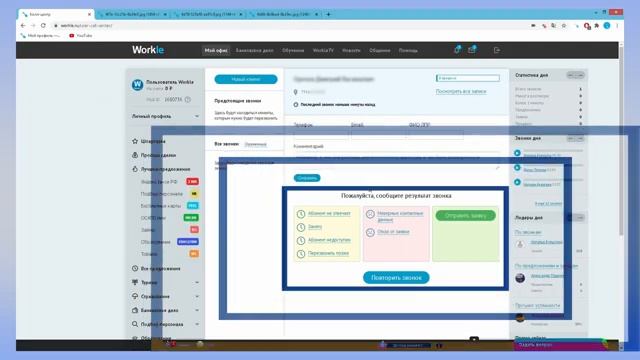
Task: Click the small blue button under the comment
Action: point(307,178)
